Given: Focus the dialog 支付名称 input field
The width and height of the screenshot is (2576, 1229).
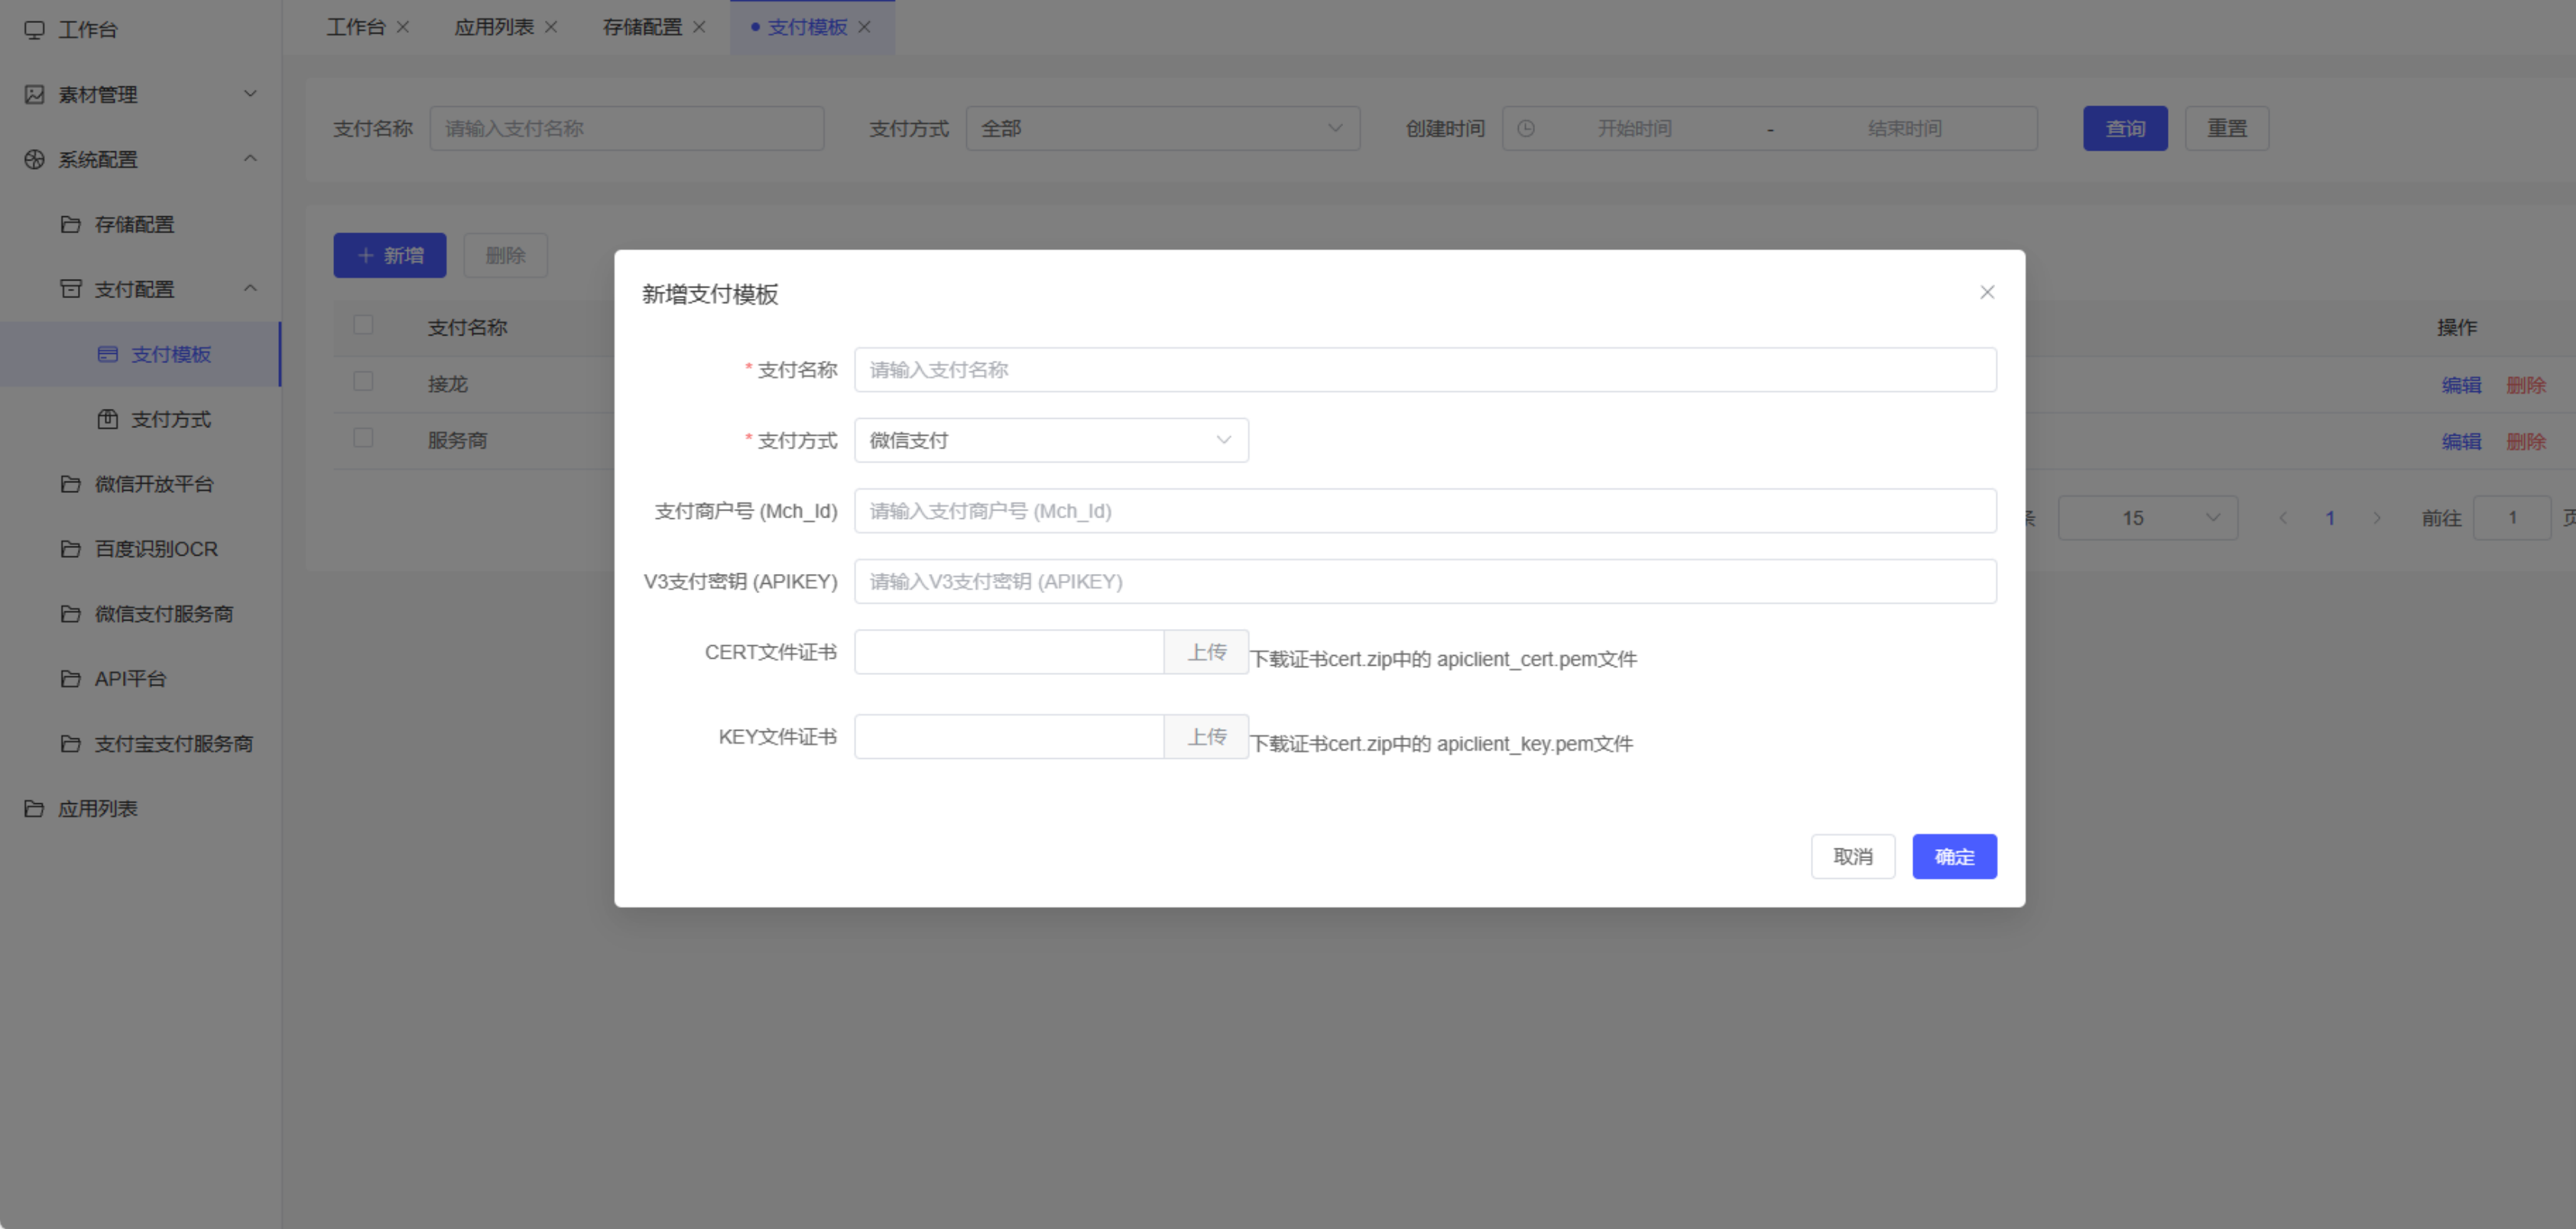Looking at the screenshot, I should pyautogui.click(x=1425, y=370).
